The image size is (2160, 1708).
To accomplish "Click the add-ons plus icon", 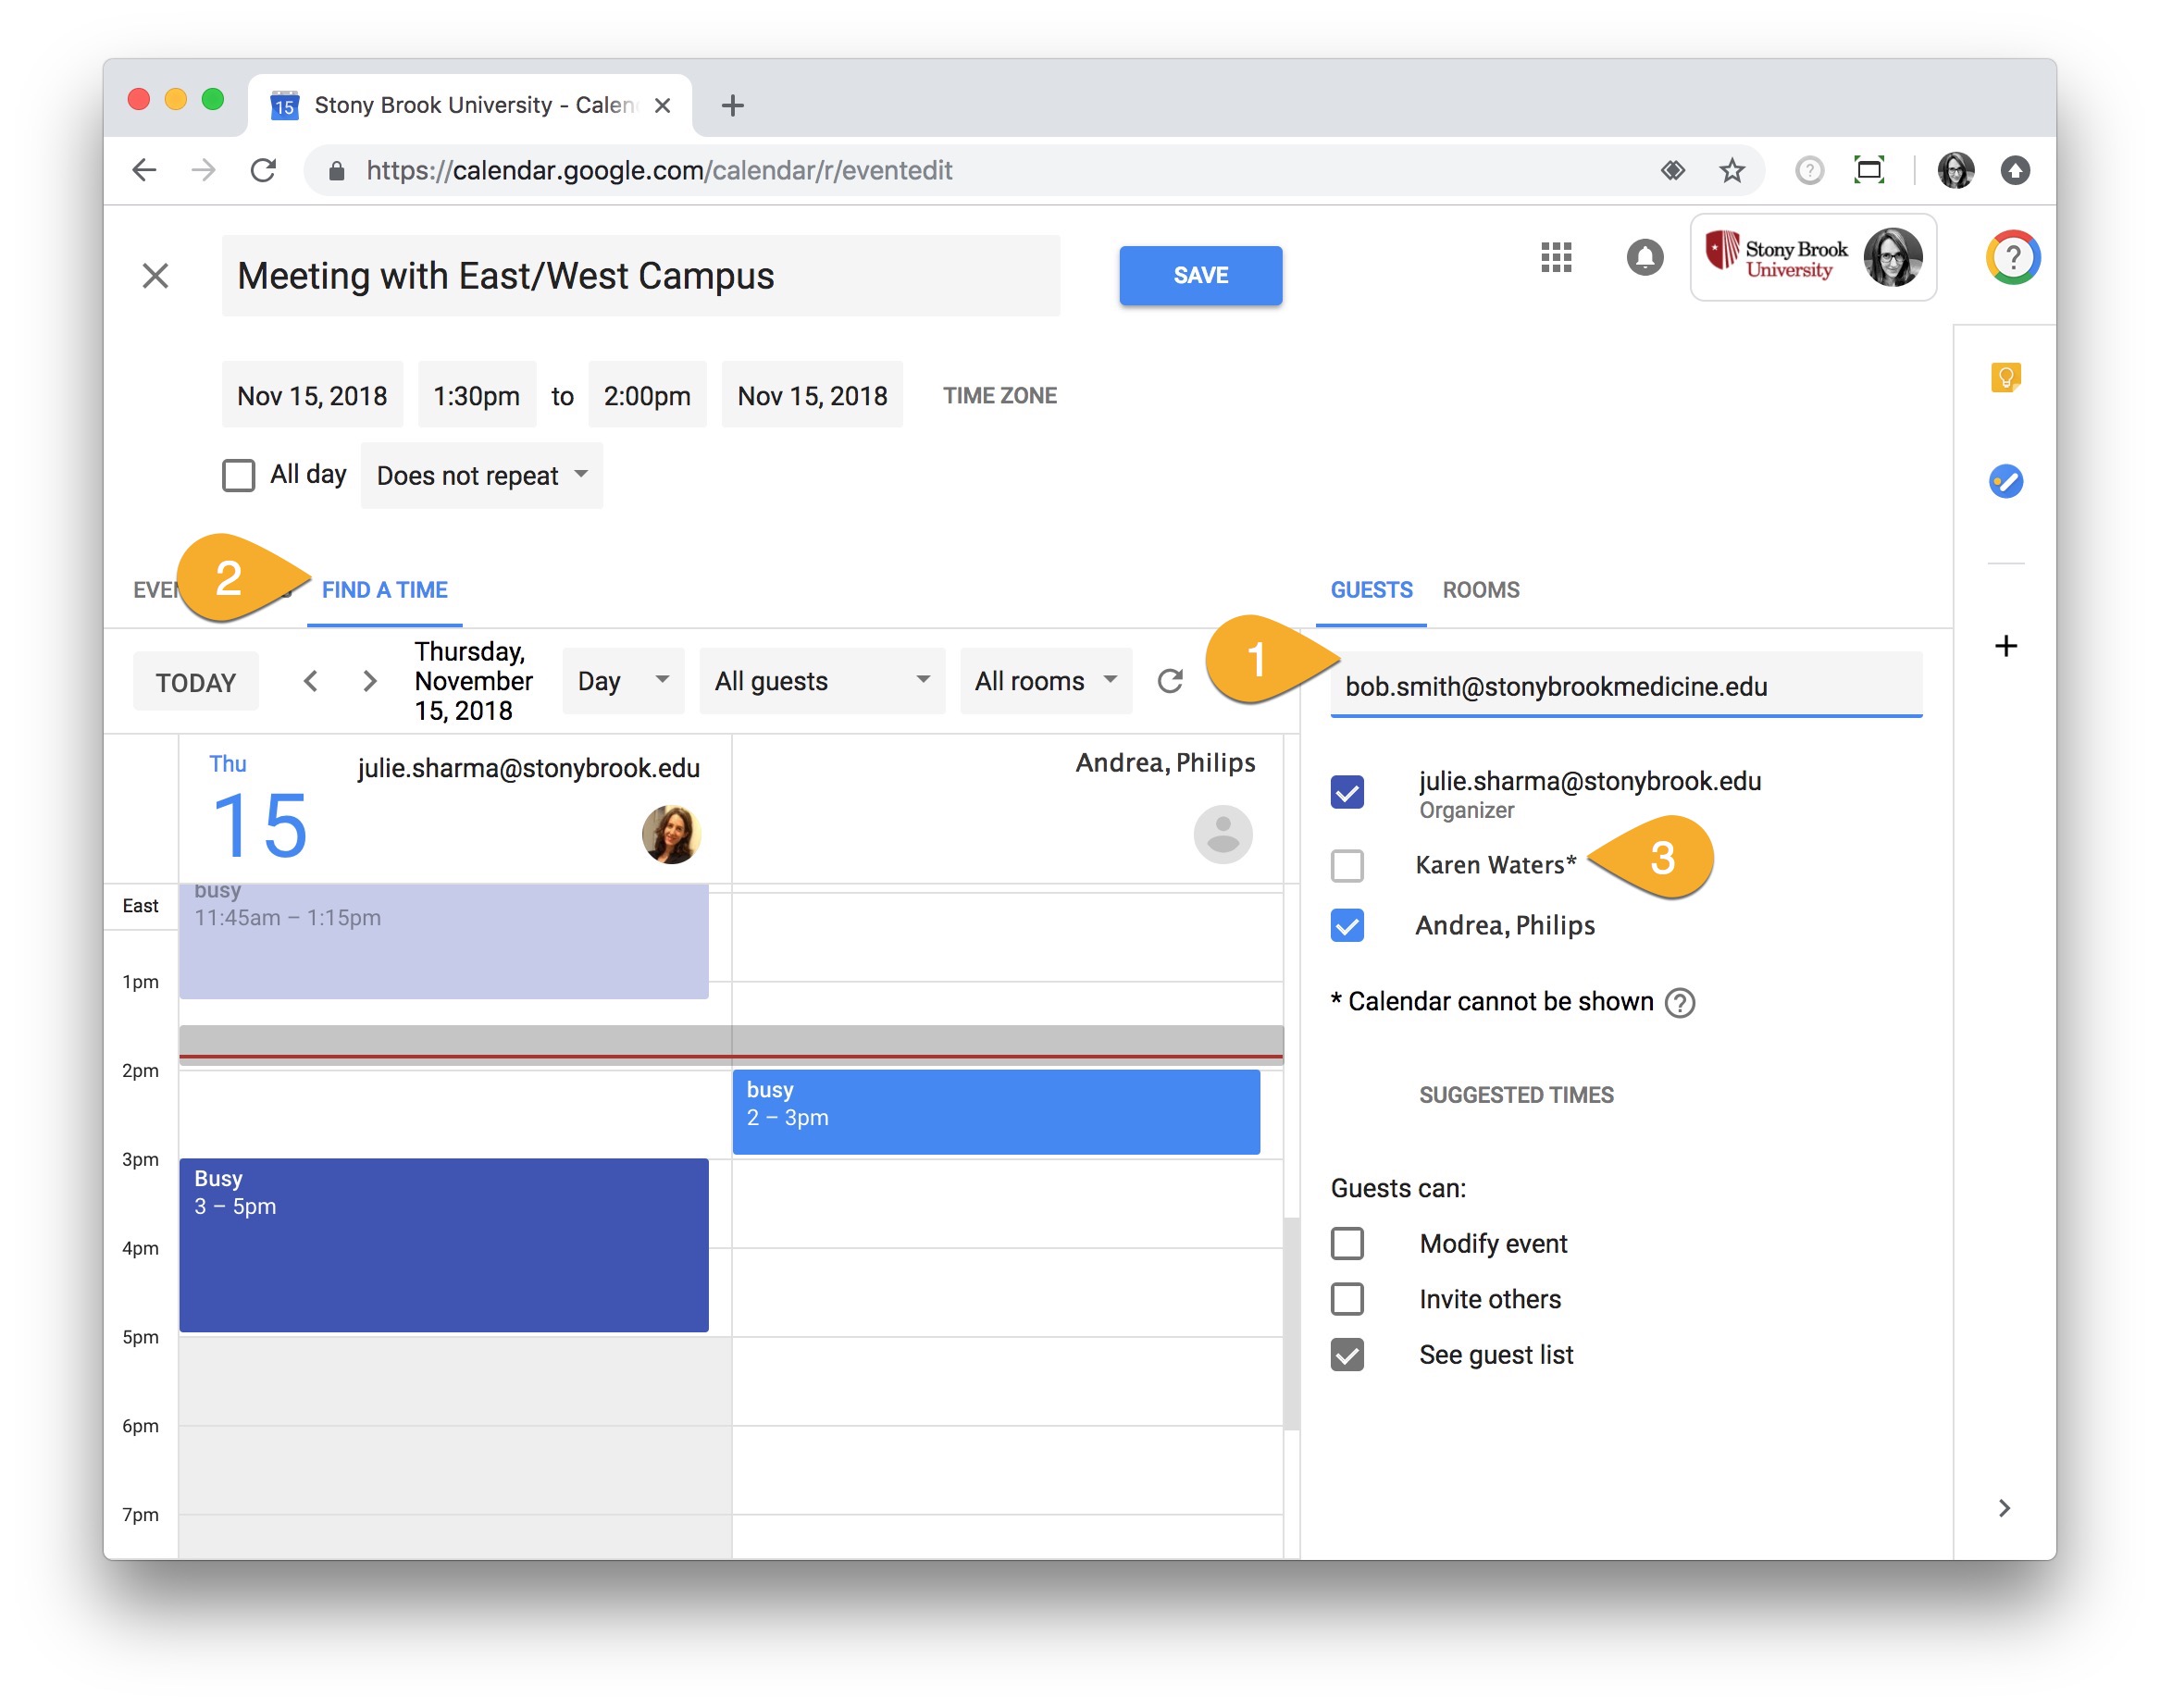I will pos(2005,645).
